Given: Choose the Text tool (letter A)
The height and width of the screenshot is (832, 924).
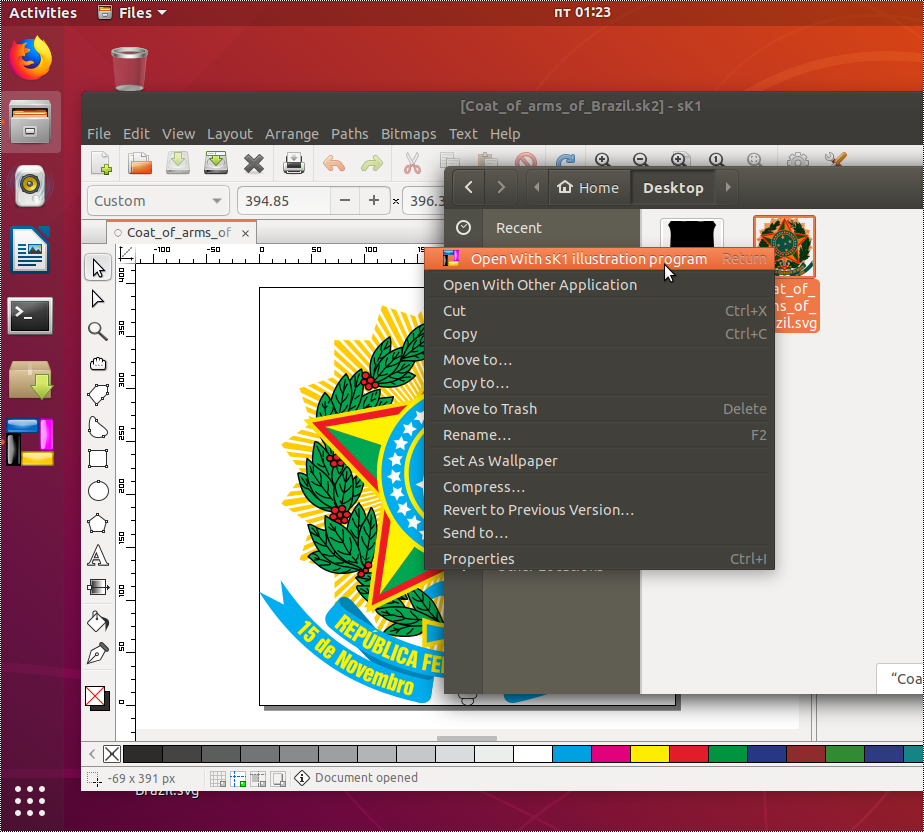Looking at the screenshot, I should [x=98, y=555].
